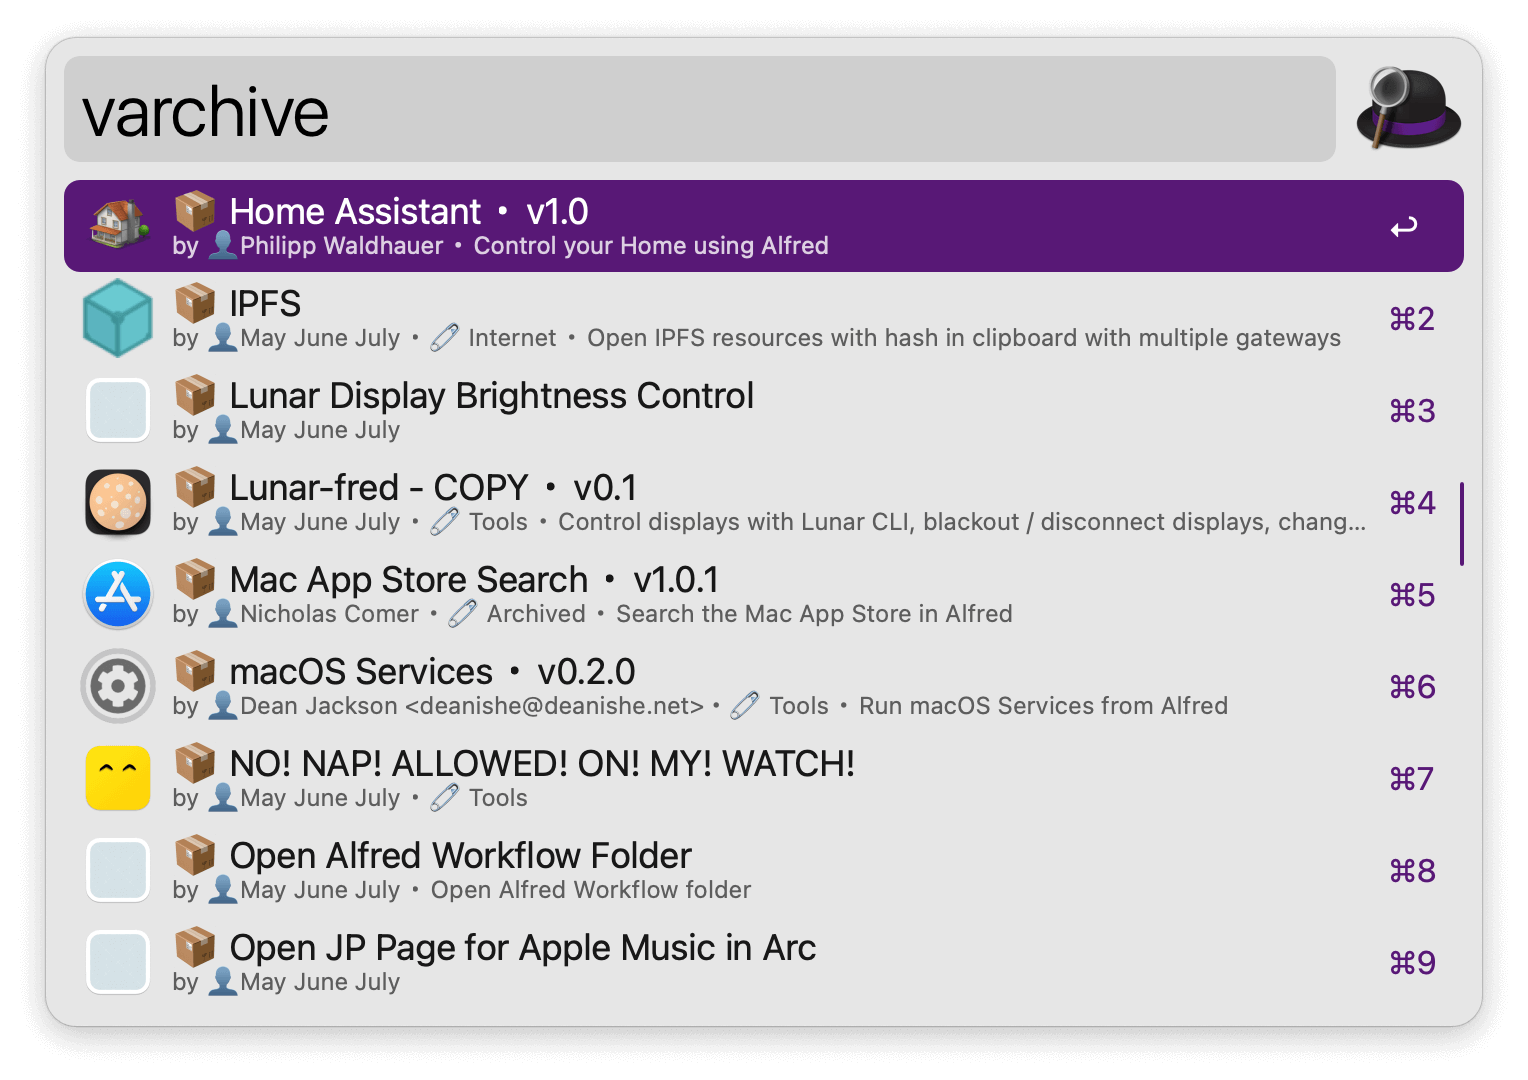1528x1080 pixels.
Task: Click the ⌘3 shortcut label
Action: [x=1412, y=411]
